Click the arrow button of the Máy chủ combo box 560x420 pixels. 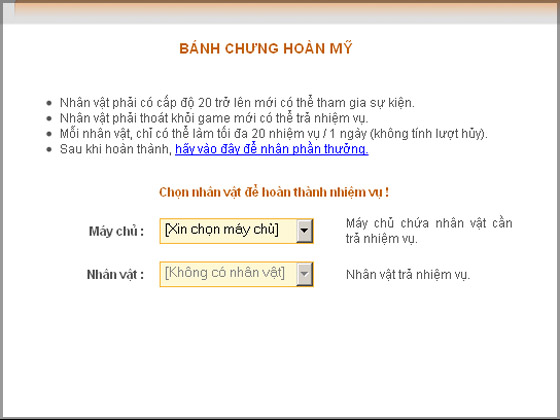pos(304,231)
